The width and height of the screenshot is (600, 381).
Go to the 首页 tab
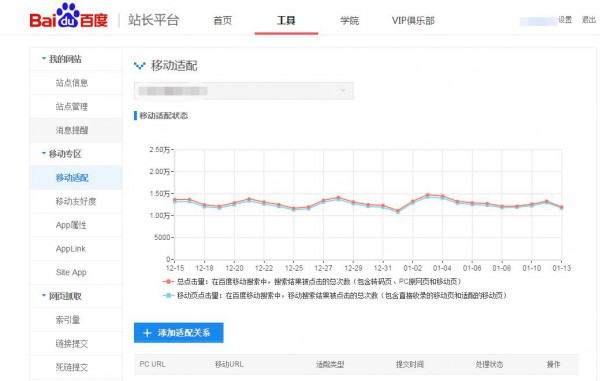pos(222,20)
